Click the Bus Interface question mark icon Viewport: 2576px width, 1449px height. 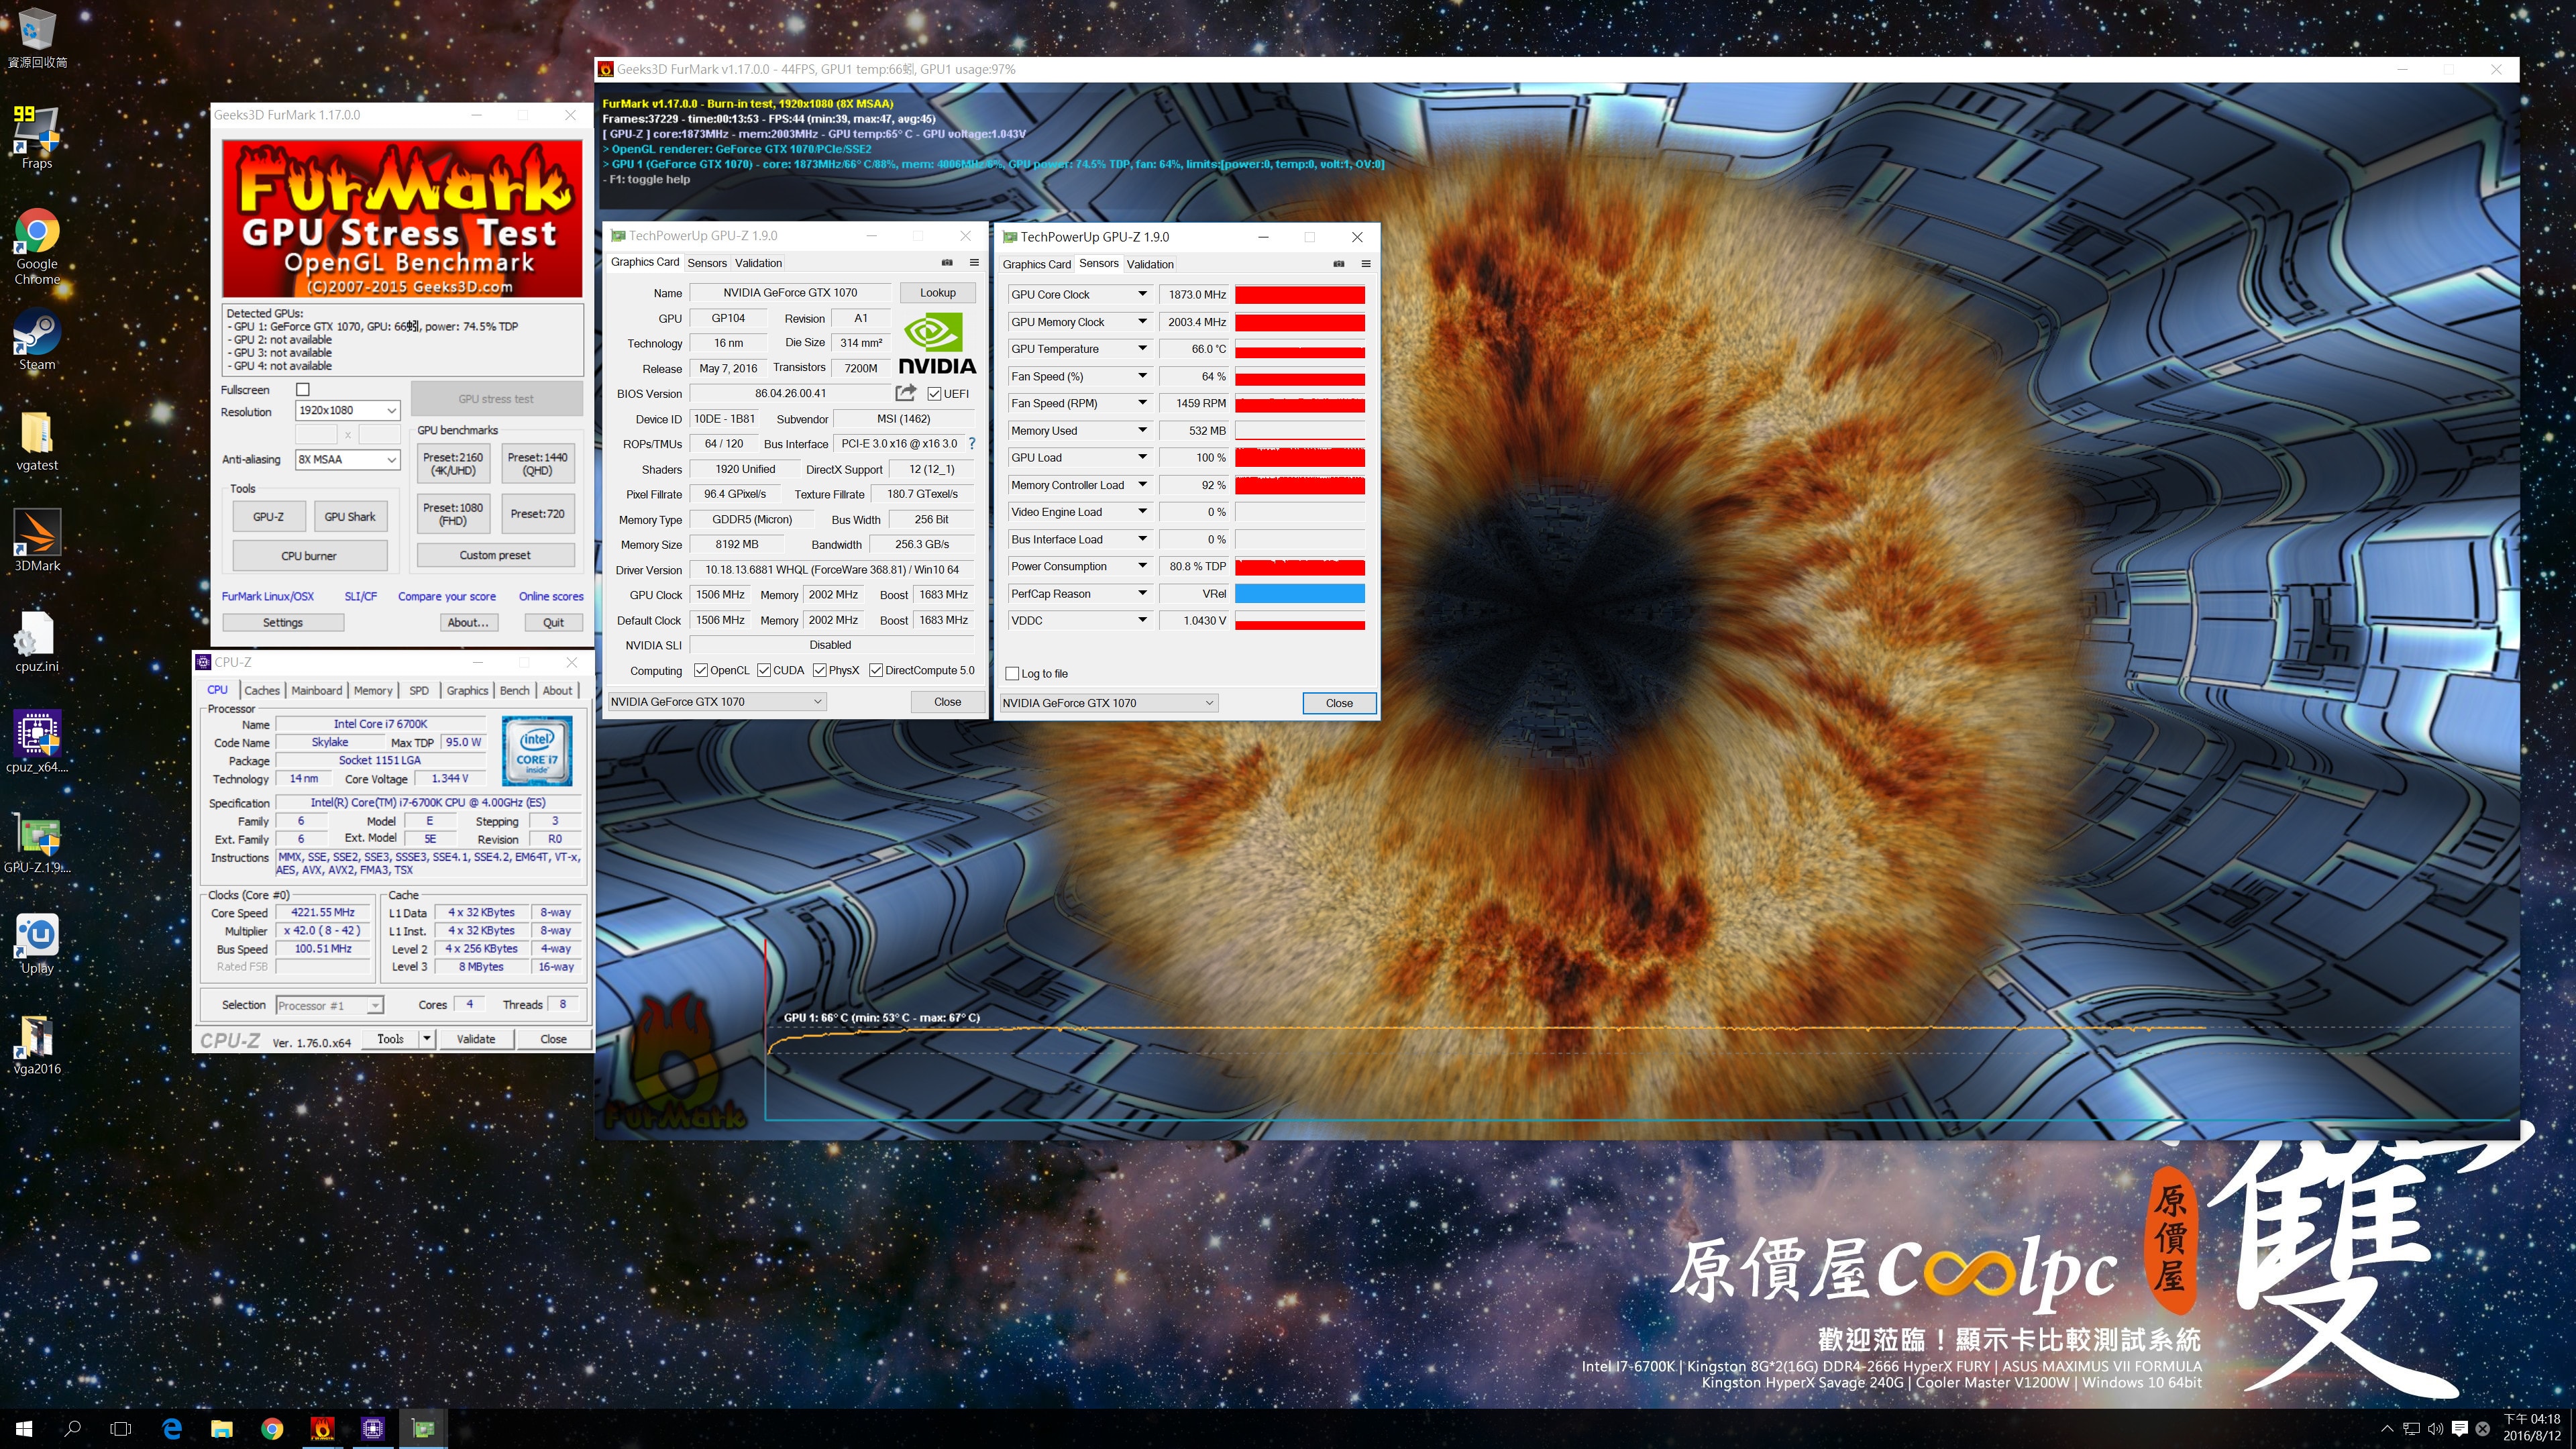point(971,443)
